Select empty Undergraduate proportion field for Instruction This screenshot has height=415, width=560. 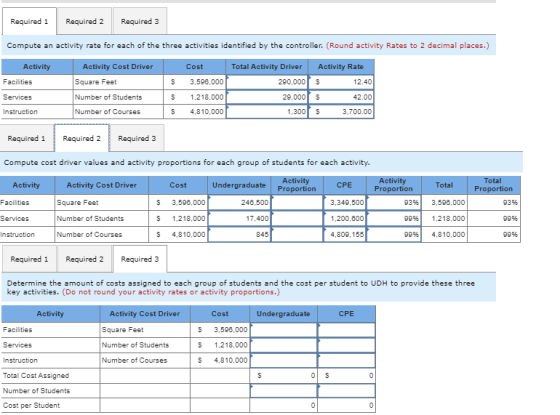297,235
